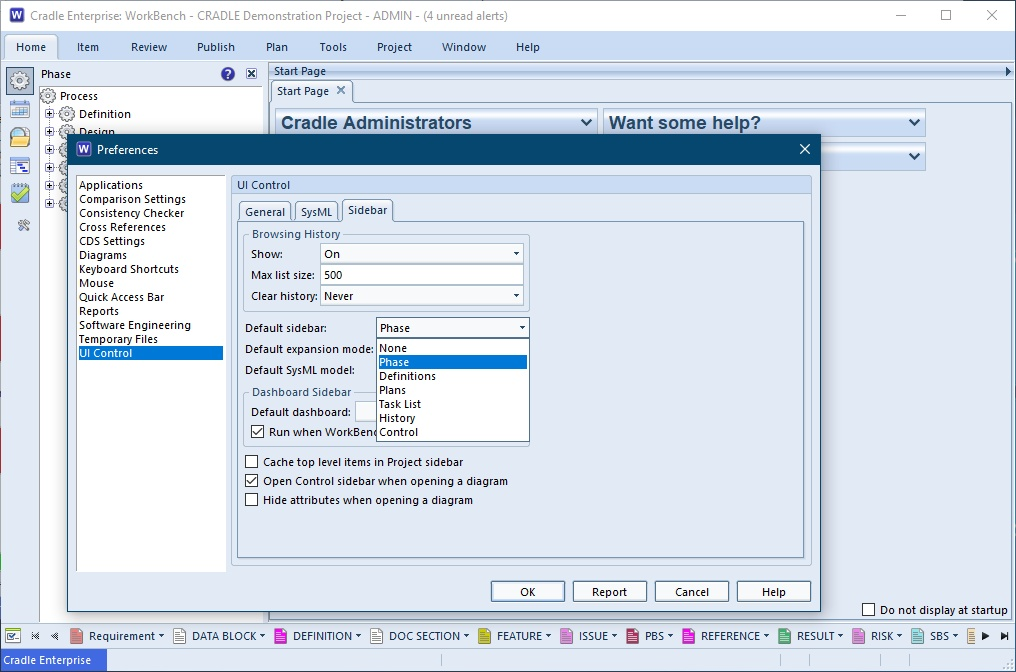Choose History from Default sidebar list
Image resolution: width=1016 pixels, height=672 pixels.
(x=452, y=418)
